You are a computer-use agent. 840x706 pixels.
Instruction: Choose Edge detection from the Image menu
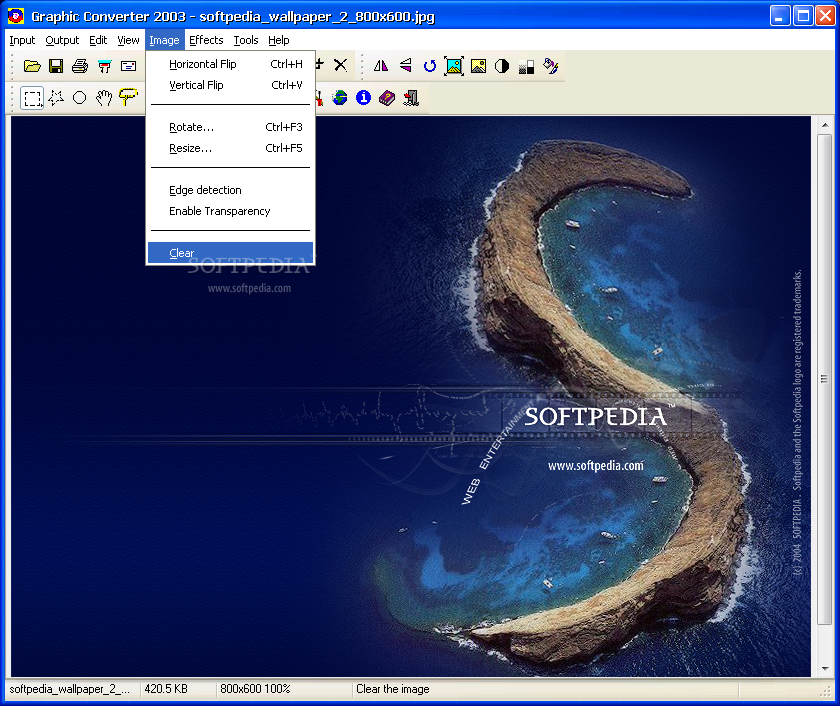230,190
